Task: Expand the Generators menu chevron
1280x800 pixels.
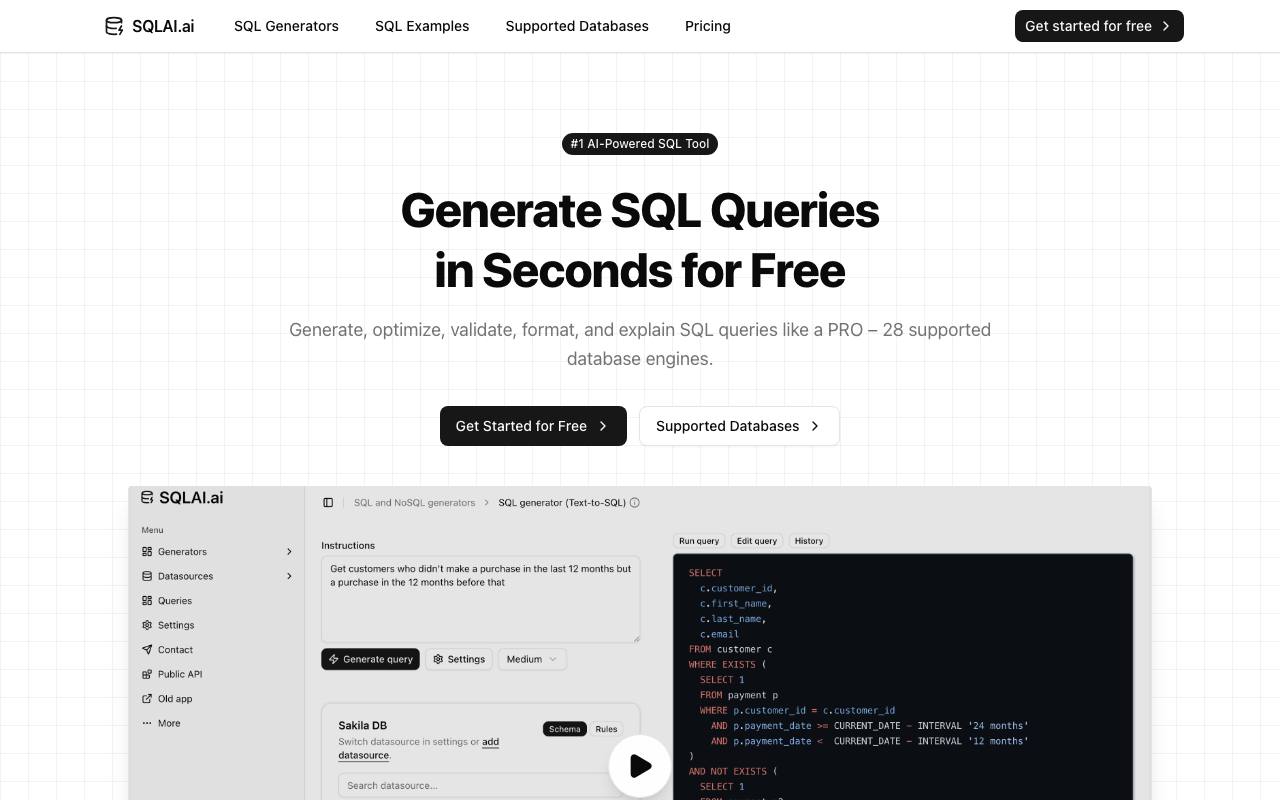Action: pos(289,552)
